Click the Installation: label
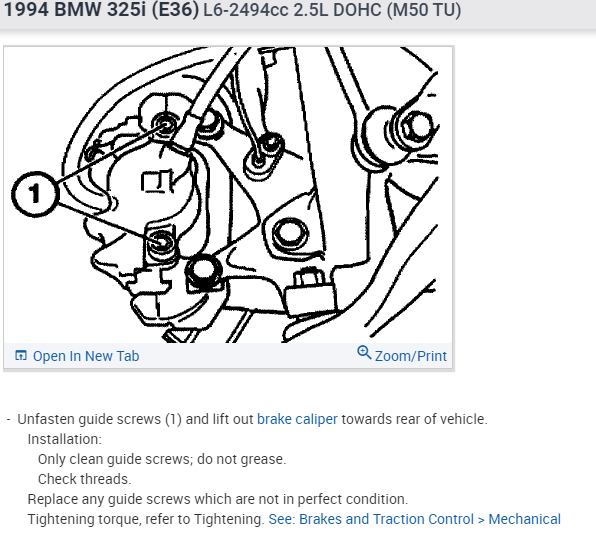The width and height of the screenshot is (596, 551). pyautogui.click(x=65, y=439)
